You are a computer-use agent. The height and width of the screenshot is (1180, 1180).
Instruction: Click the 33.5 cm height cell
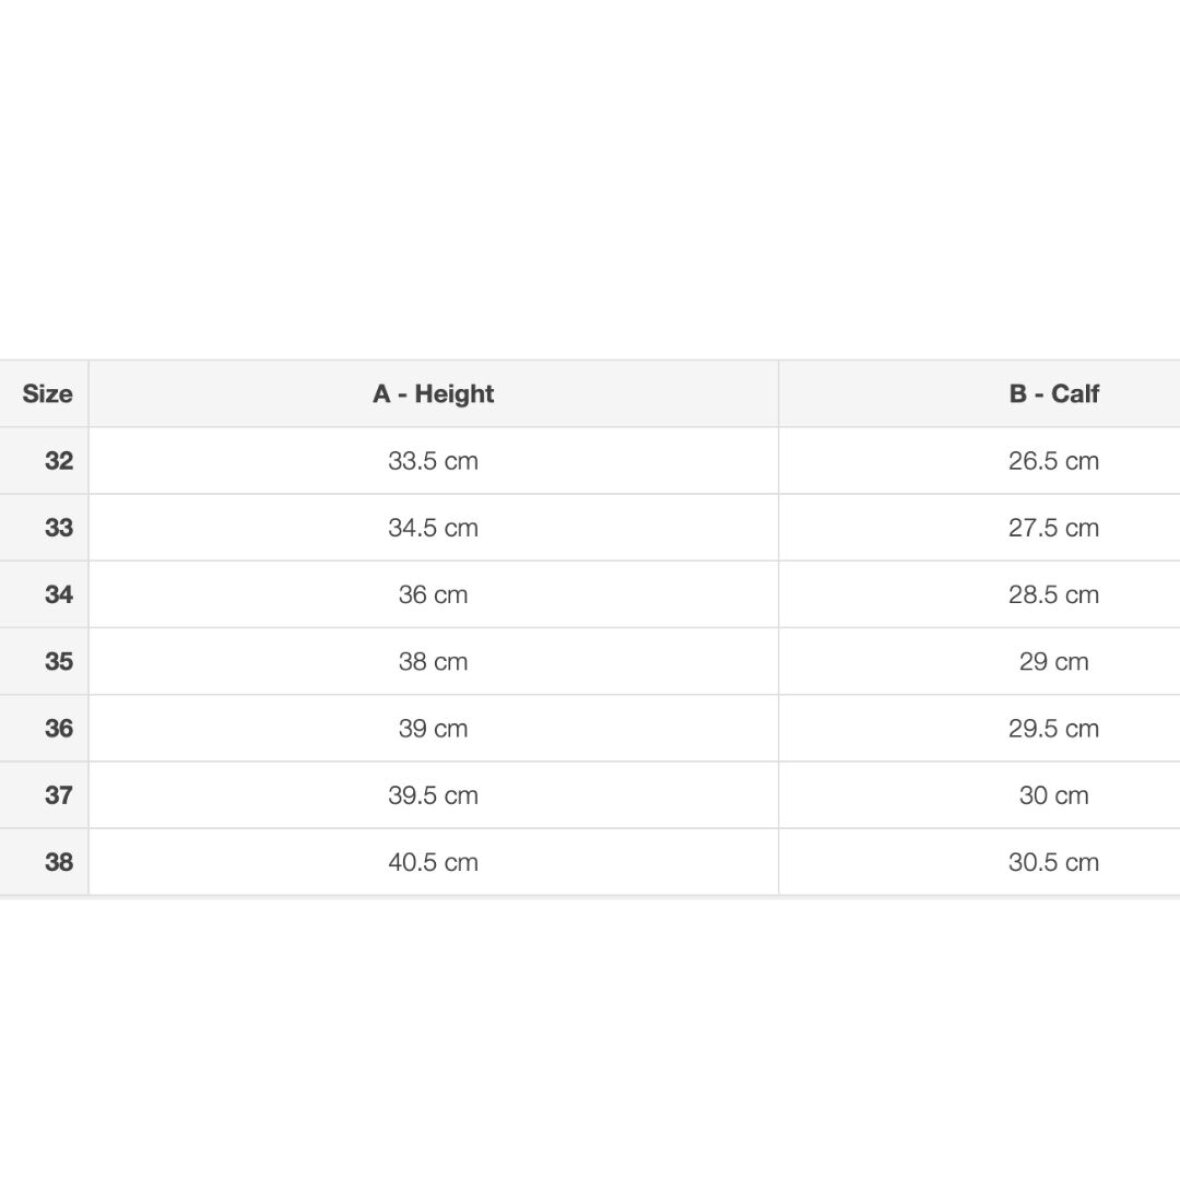pyautogui.click(x=433, y=461)
